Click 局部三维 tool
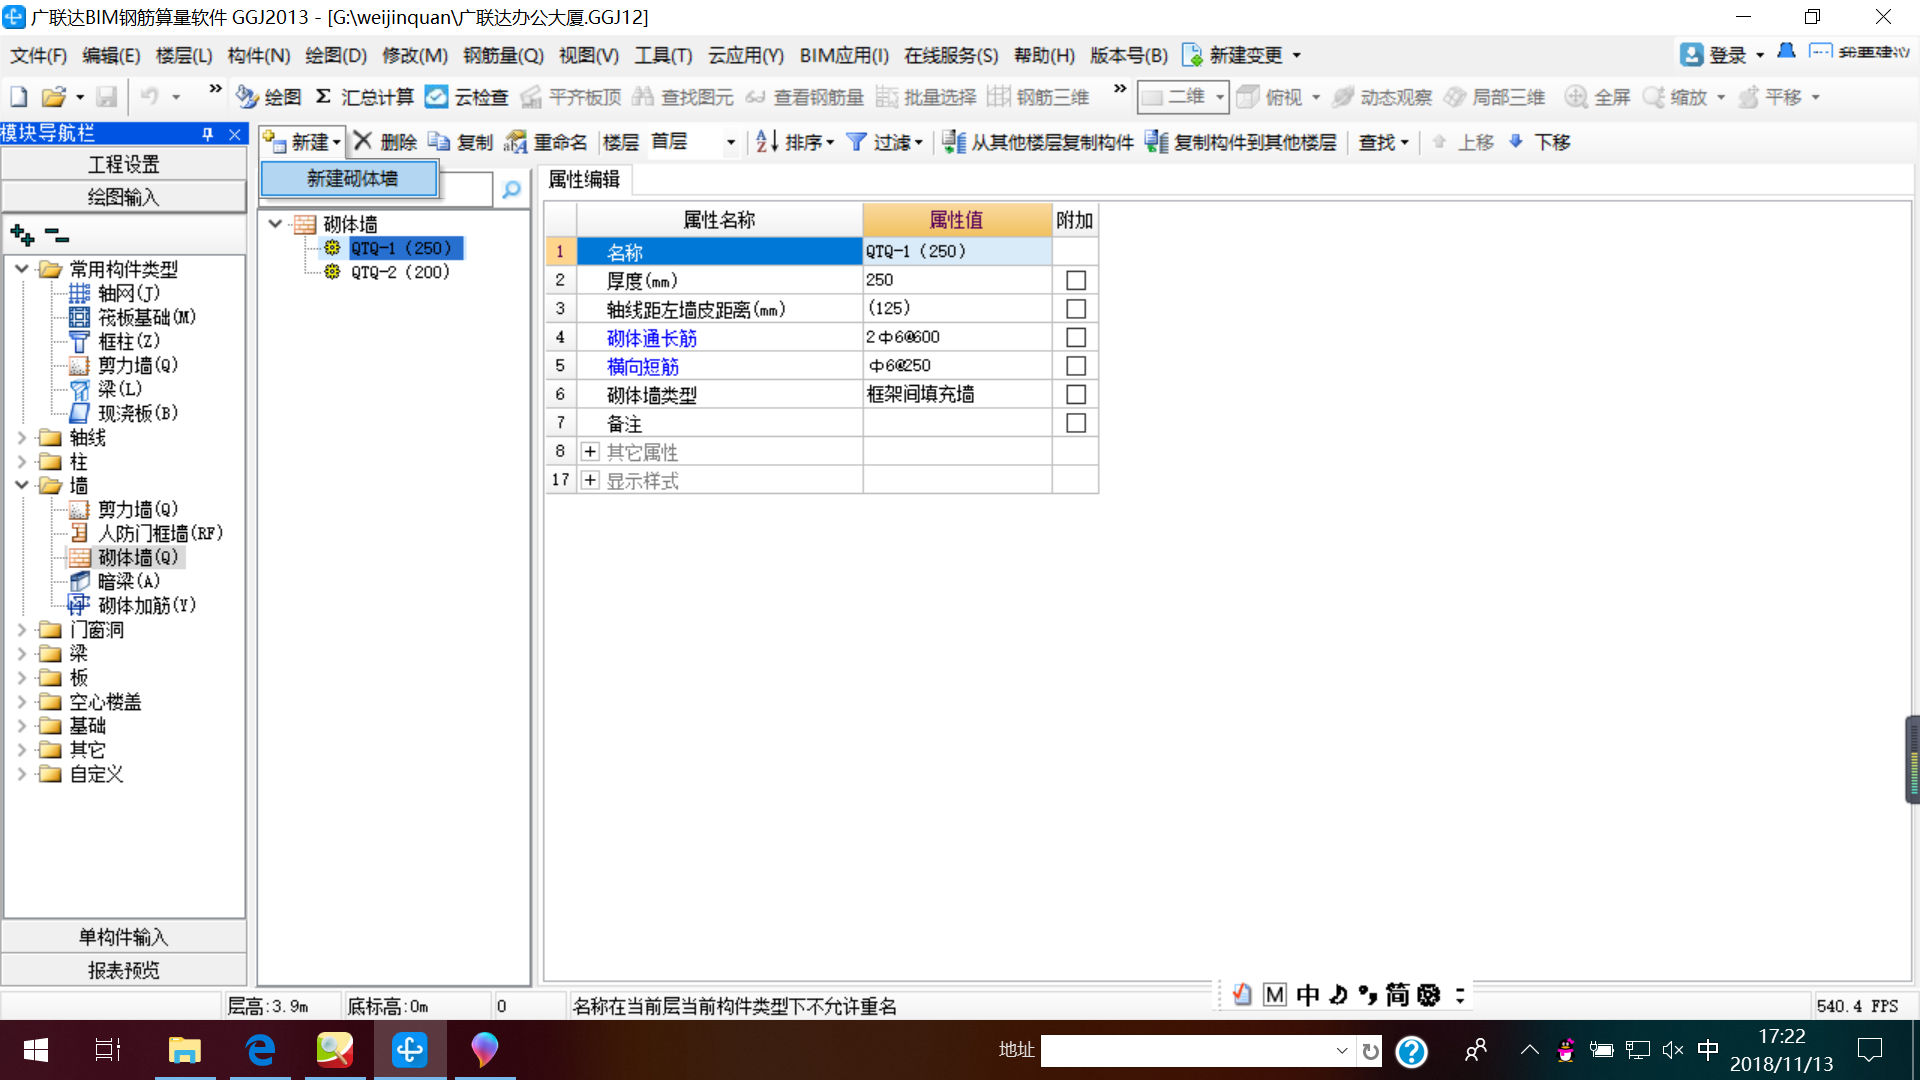1920x1080 pixels. [1495, 97]
